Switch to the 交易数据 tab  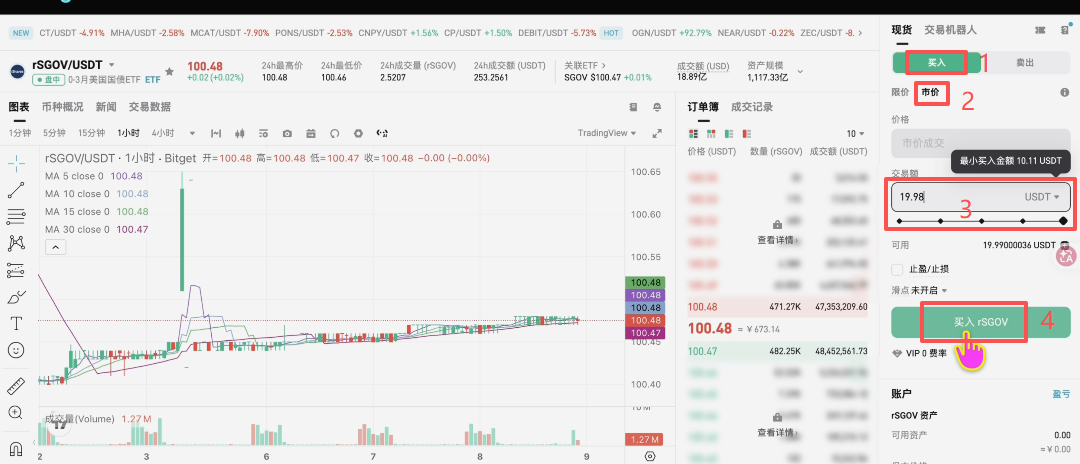coord(149,107)
